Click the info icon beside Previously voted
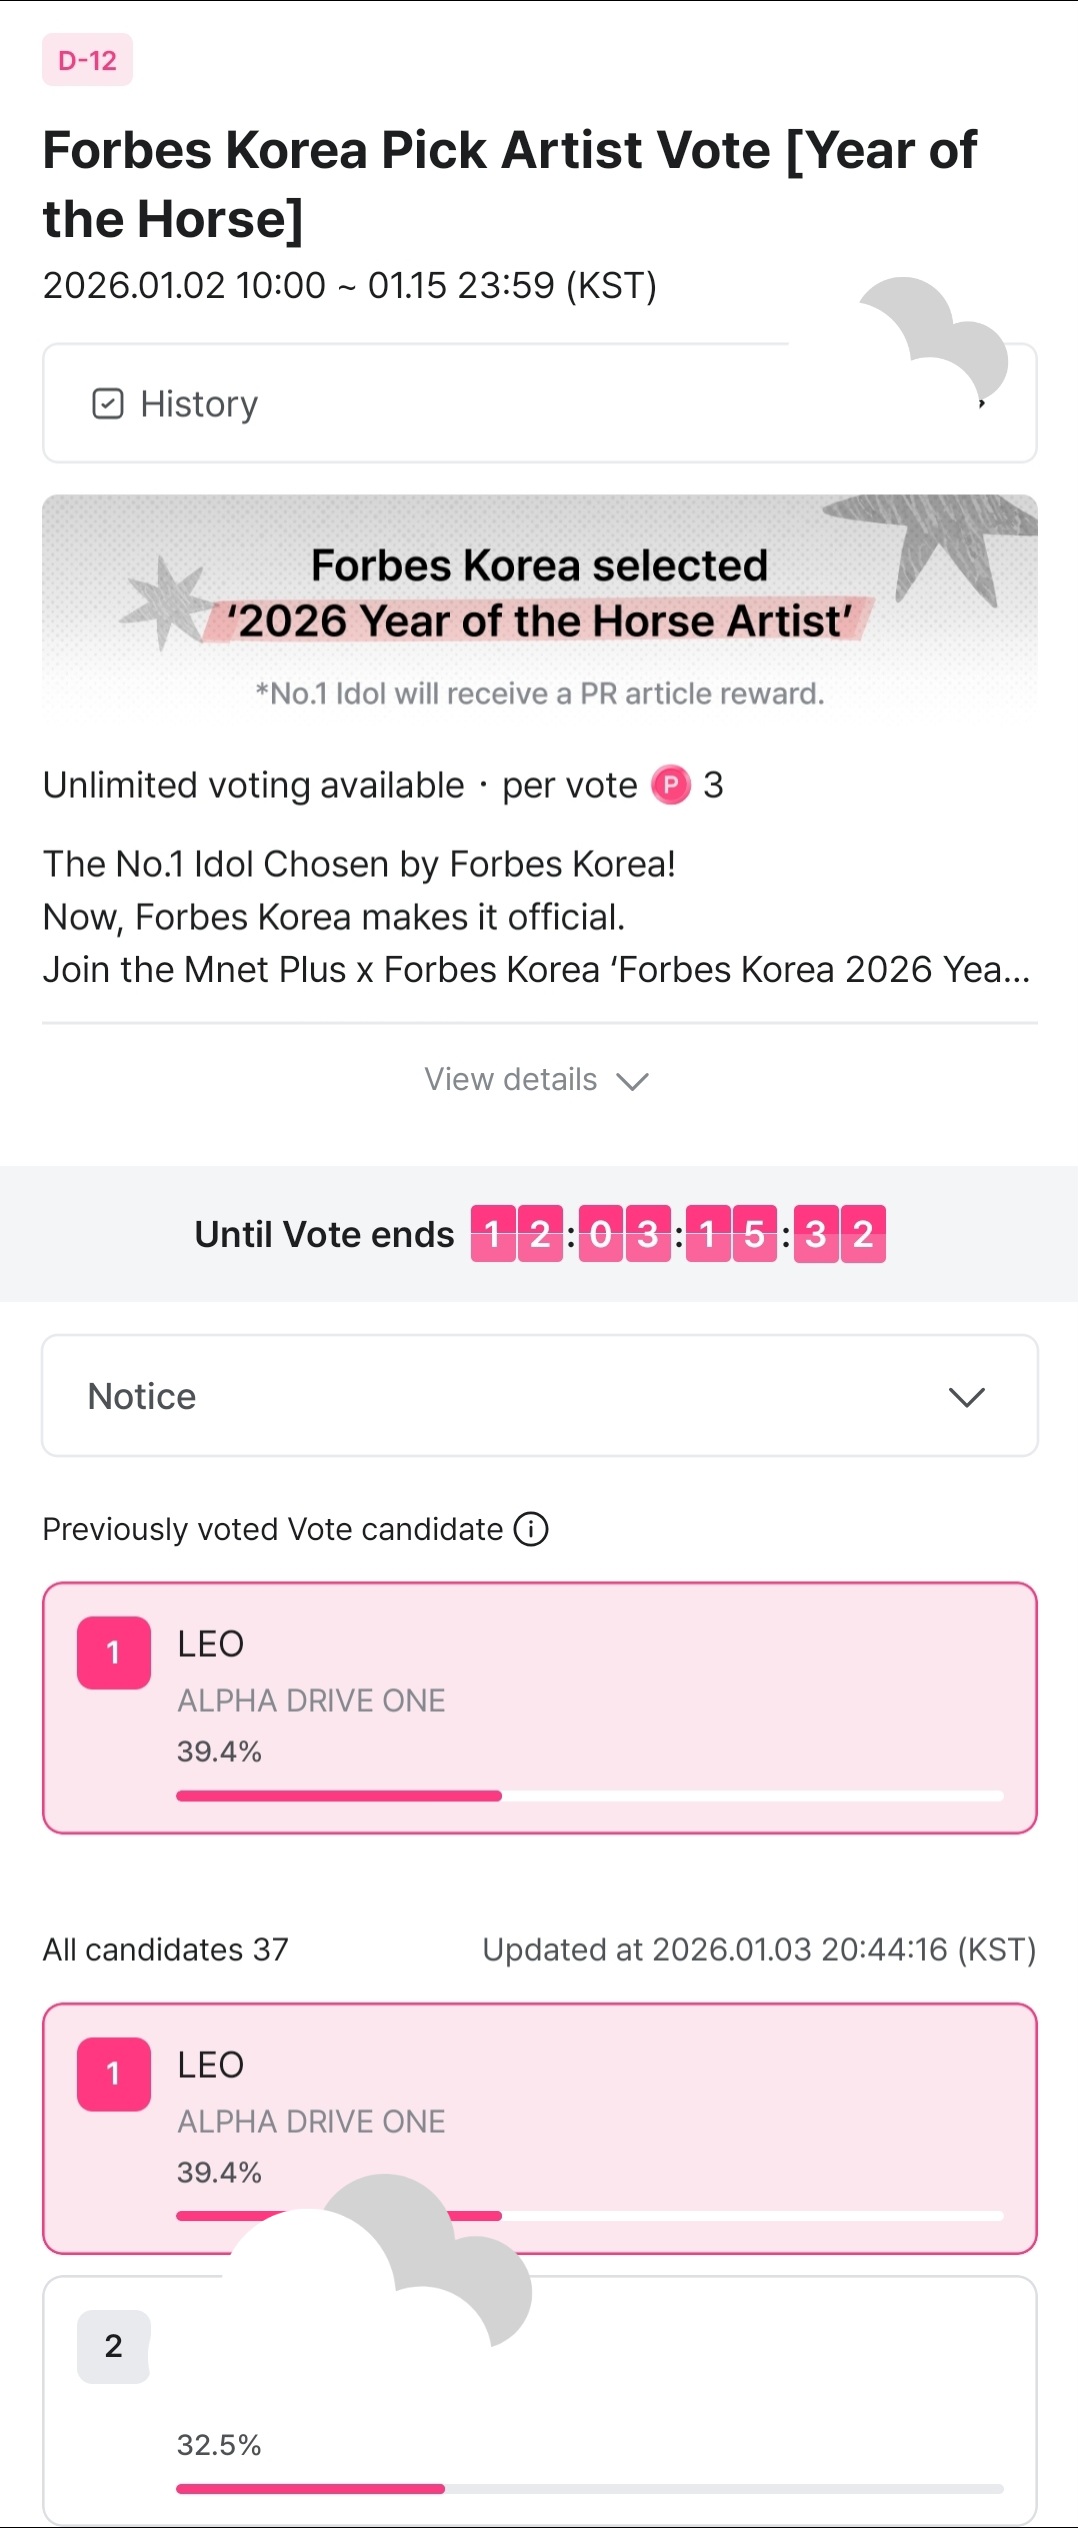 pyautogui.click(x=531, y=1529)
